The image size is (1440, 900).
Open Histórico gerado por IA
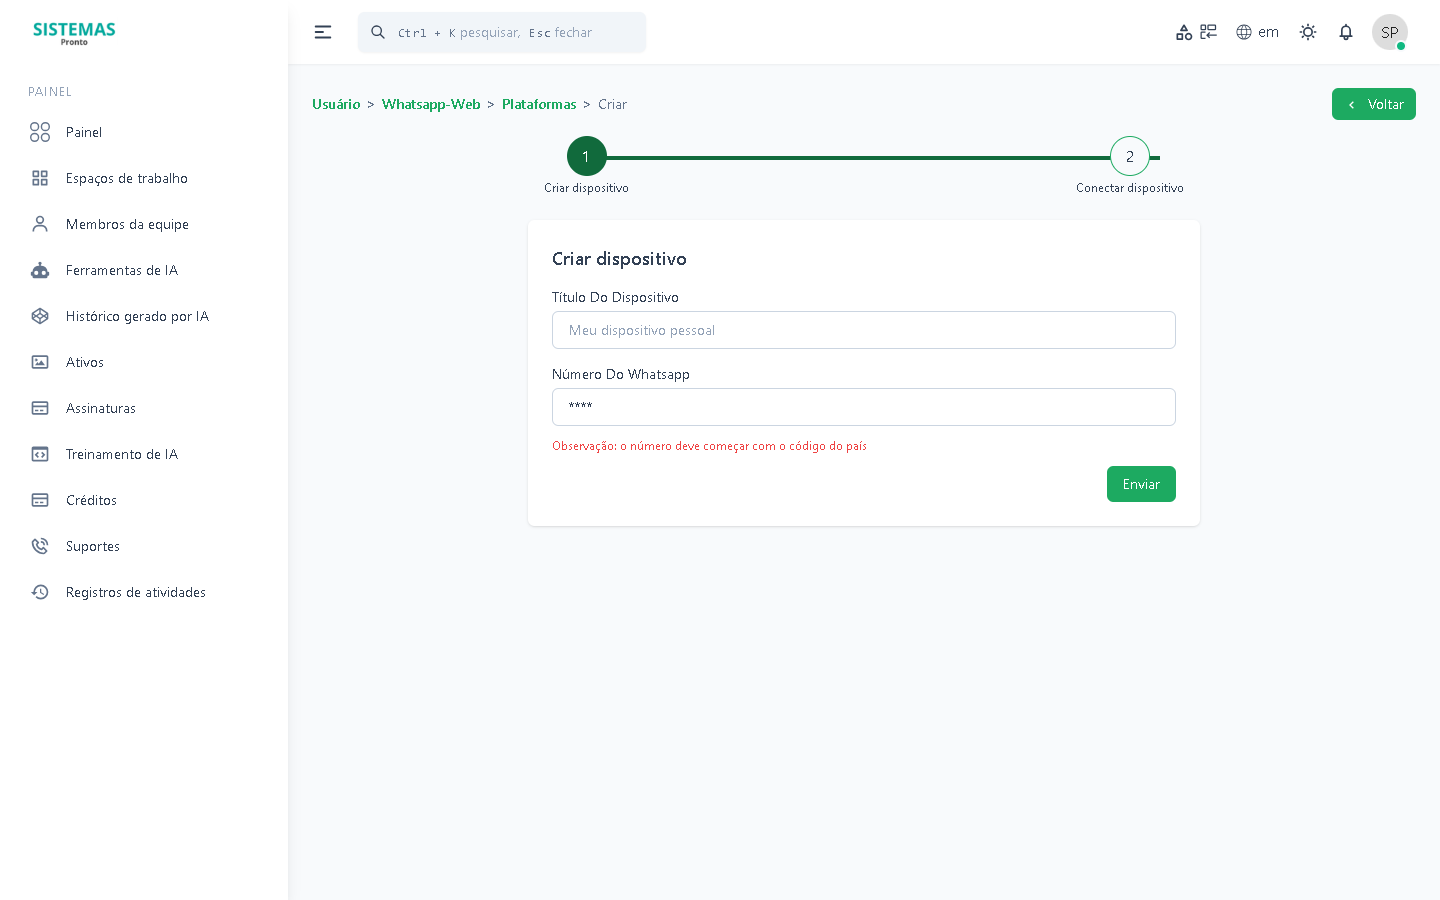click(137, 316)
